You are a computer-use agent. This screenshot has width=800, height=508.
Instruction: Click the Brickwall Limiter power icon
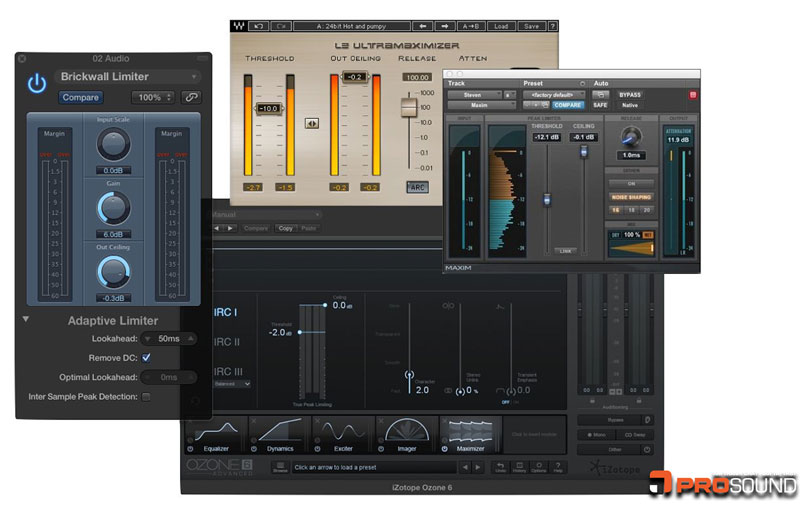click(x=37, y=83)
